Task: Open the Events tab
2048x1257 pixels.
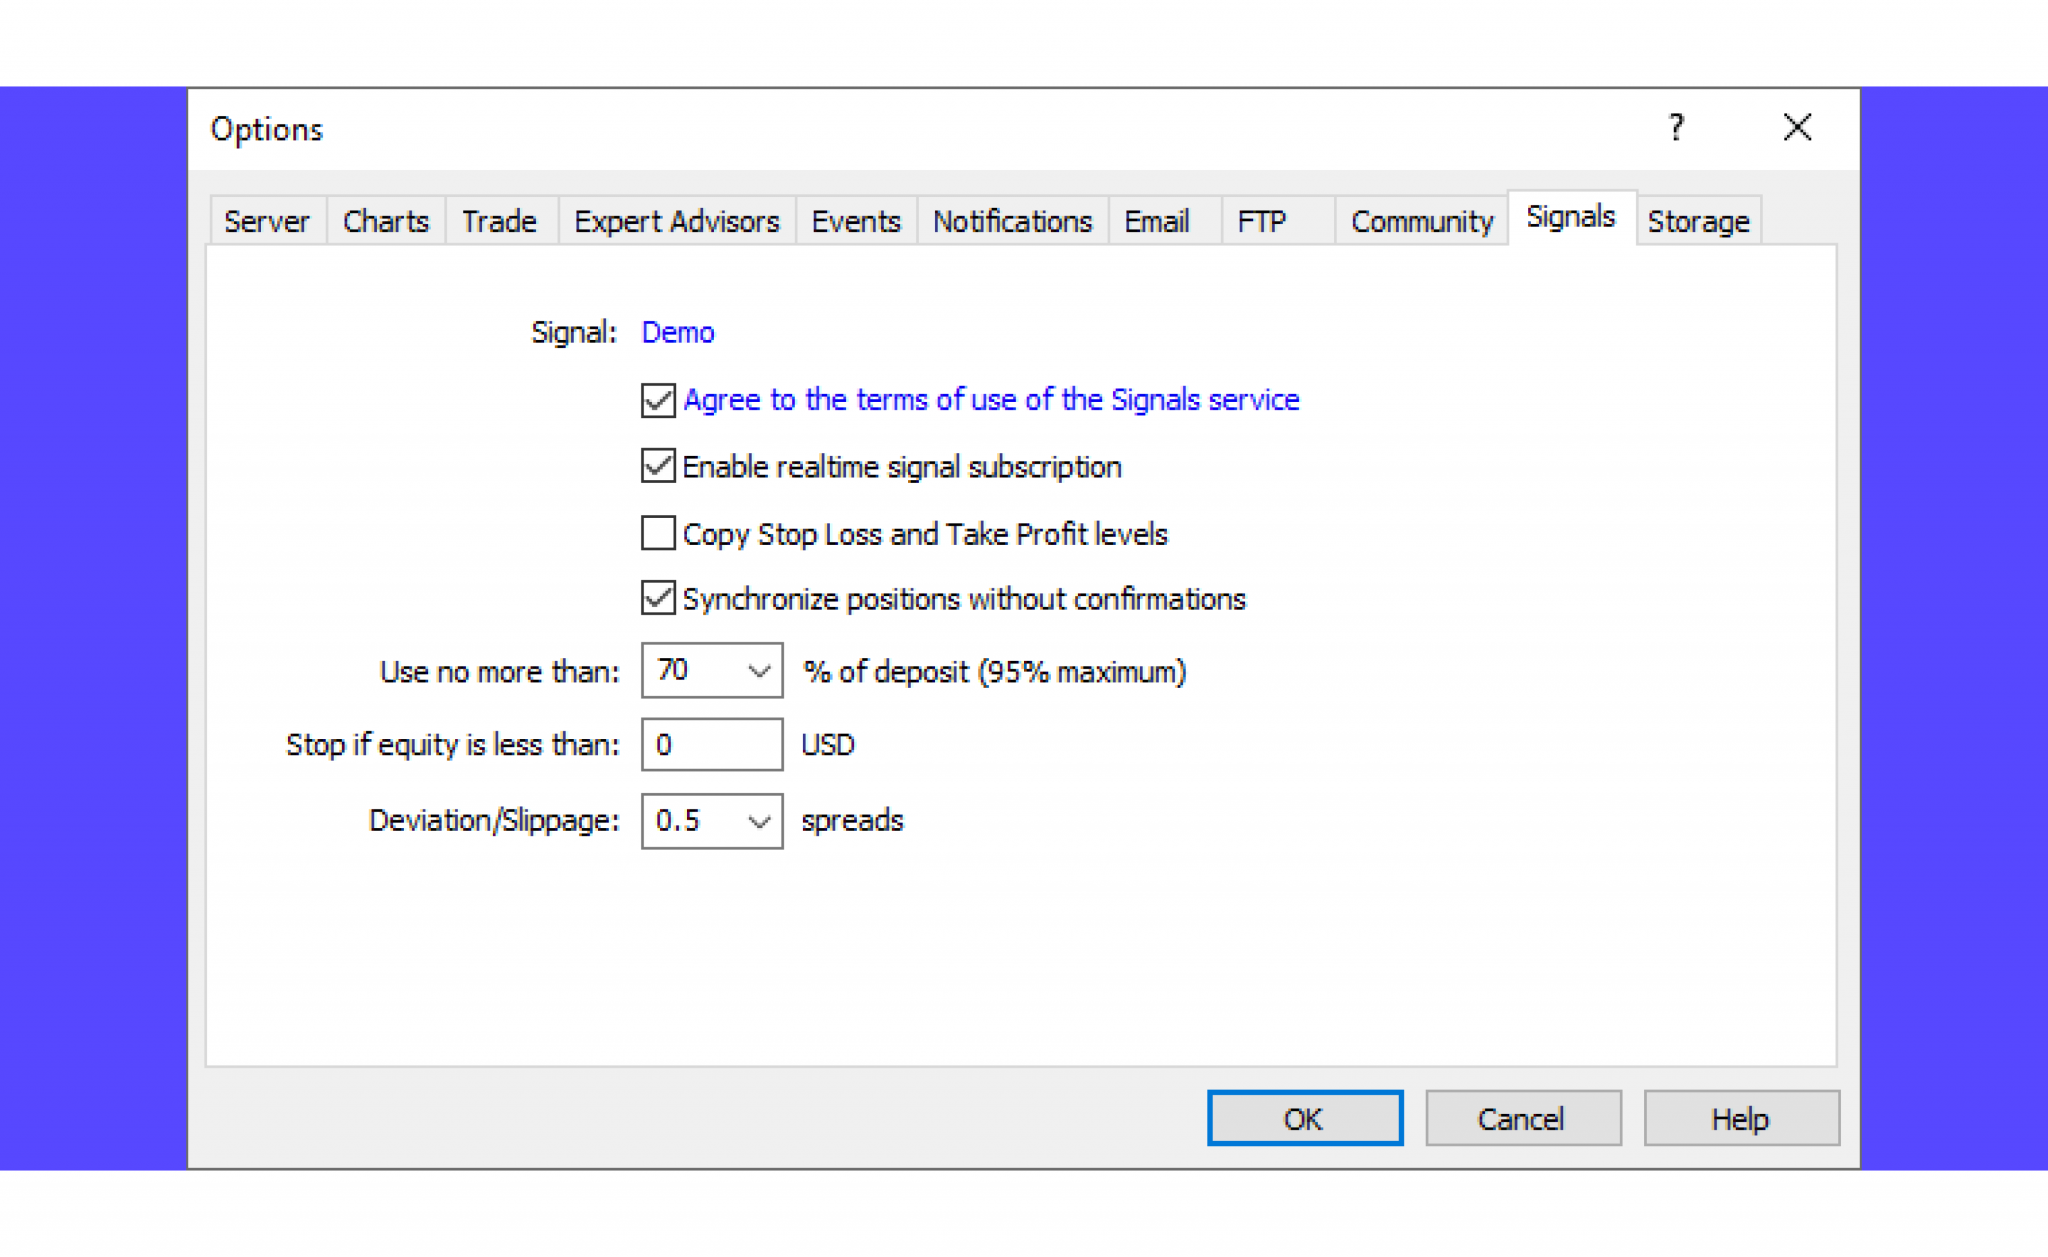Action: click(855, 221)
